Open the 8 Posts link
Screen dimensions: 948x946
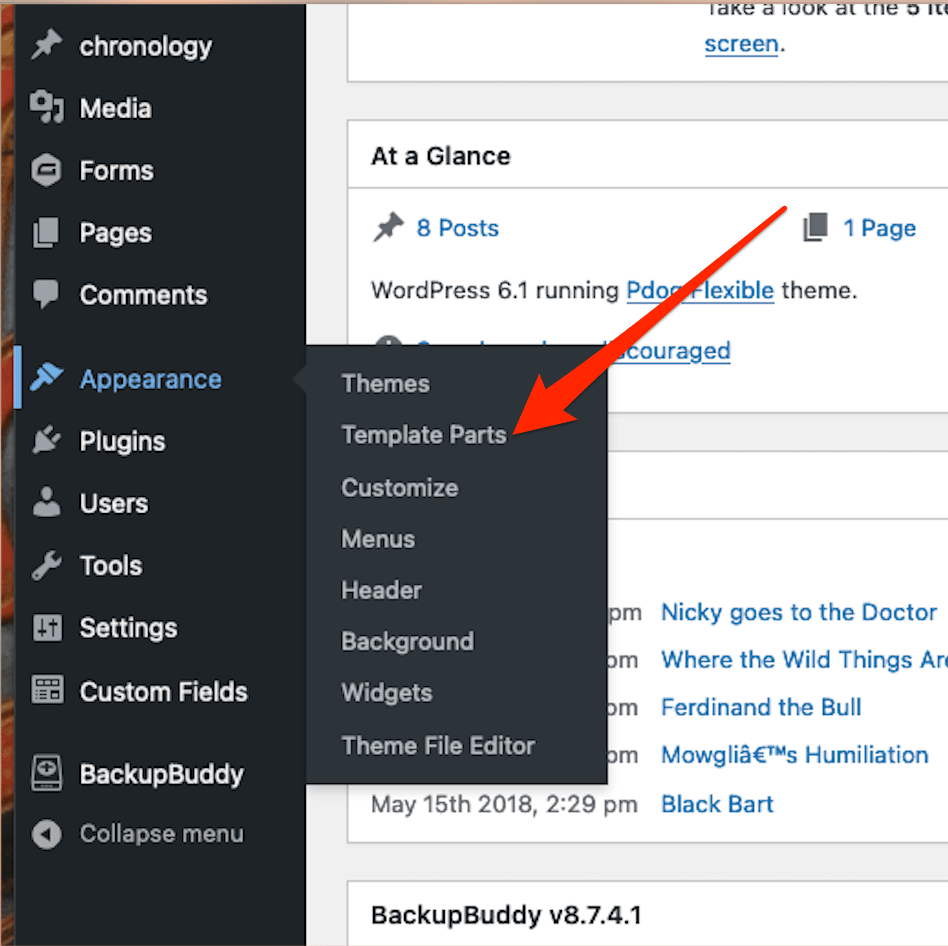click(457, 228)
